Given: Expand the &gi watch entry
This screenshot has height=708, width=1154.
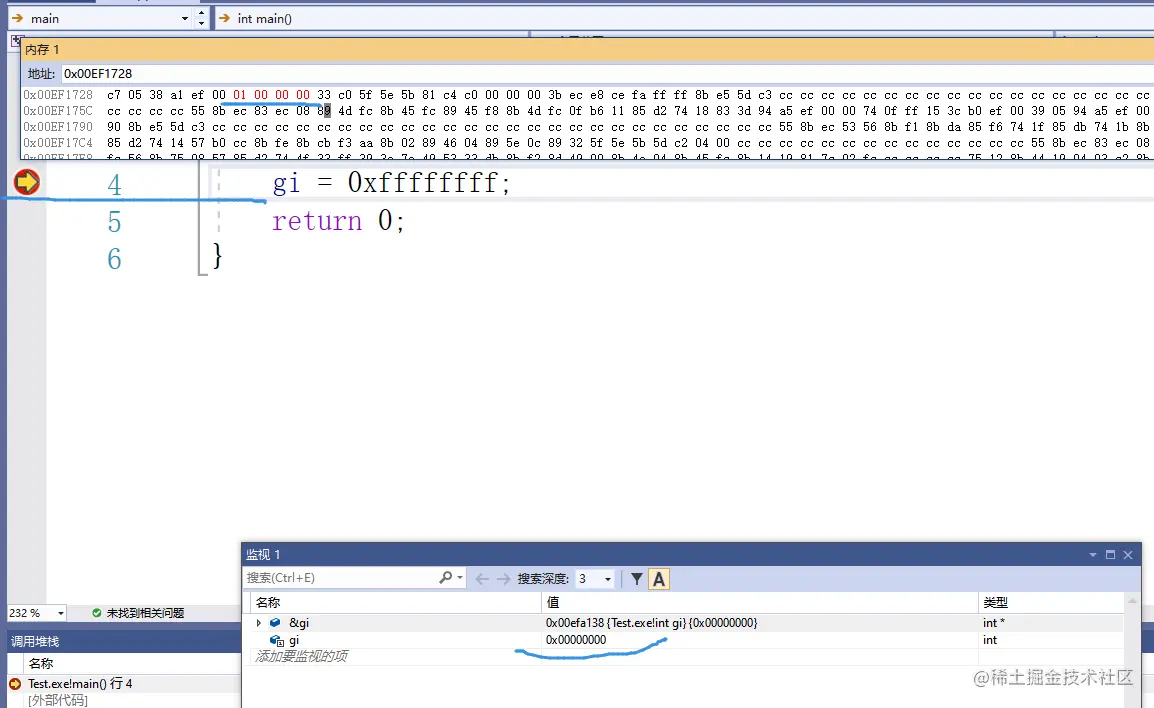Looking at the screenshot, I should click(258, 623).
